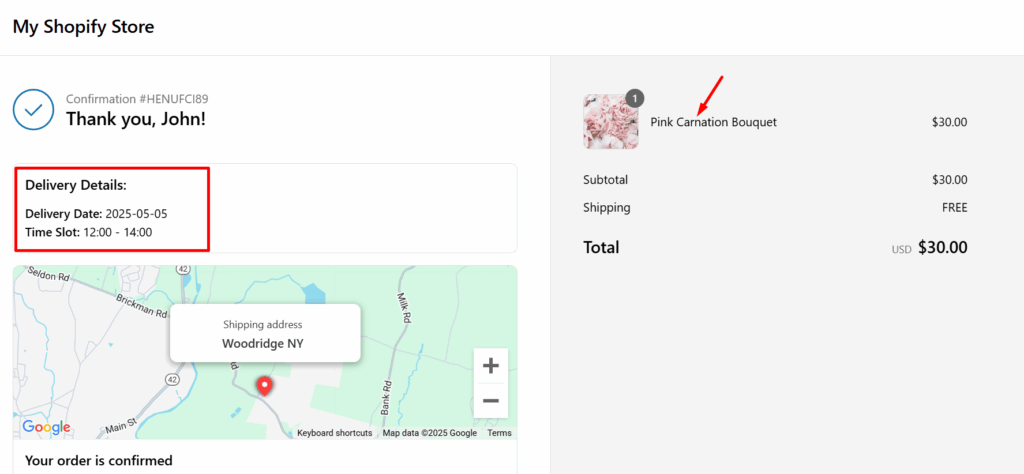This screenshot has width=1024, height=474.
Task: Click the Pink Carnation Bouquet product name
Action: pos(713,122)
